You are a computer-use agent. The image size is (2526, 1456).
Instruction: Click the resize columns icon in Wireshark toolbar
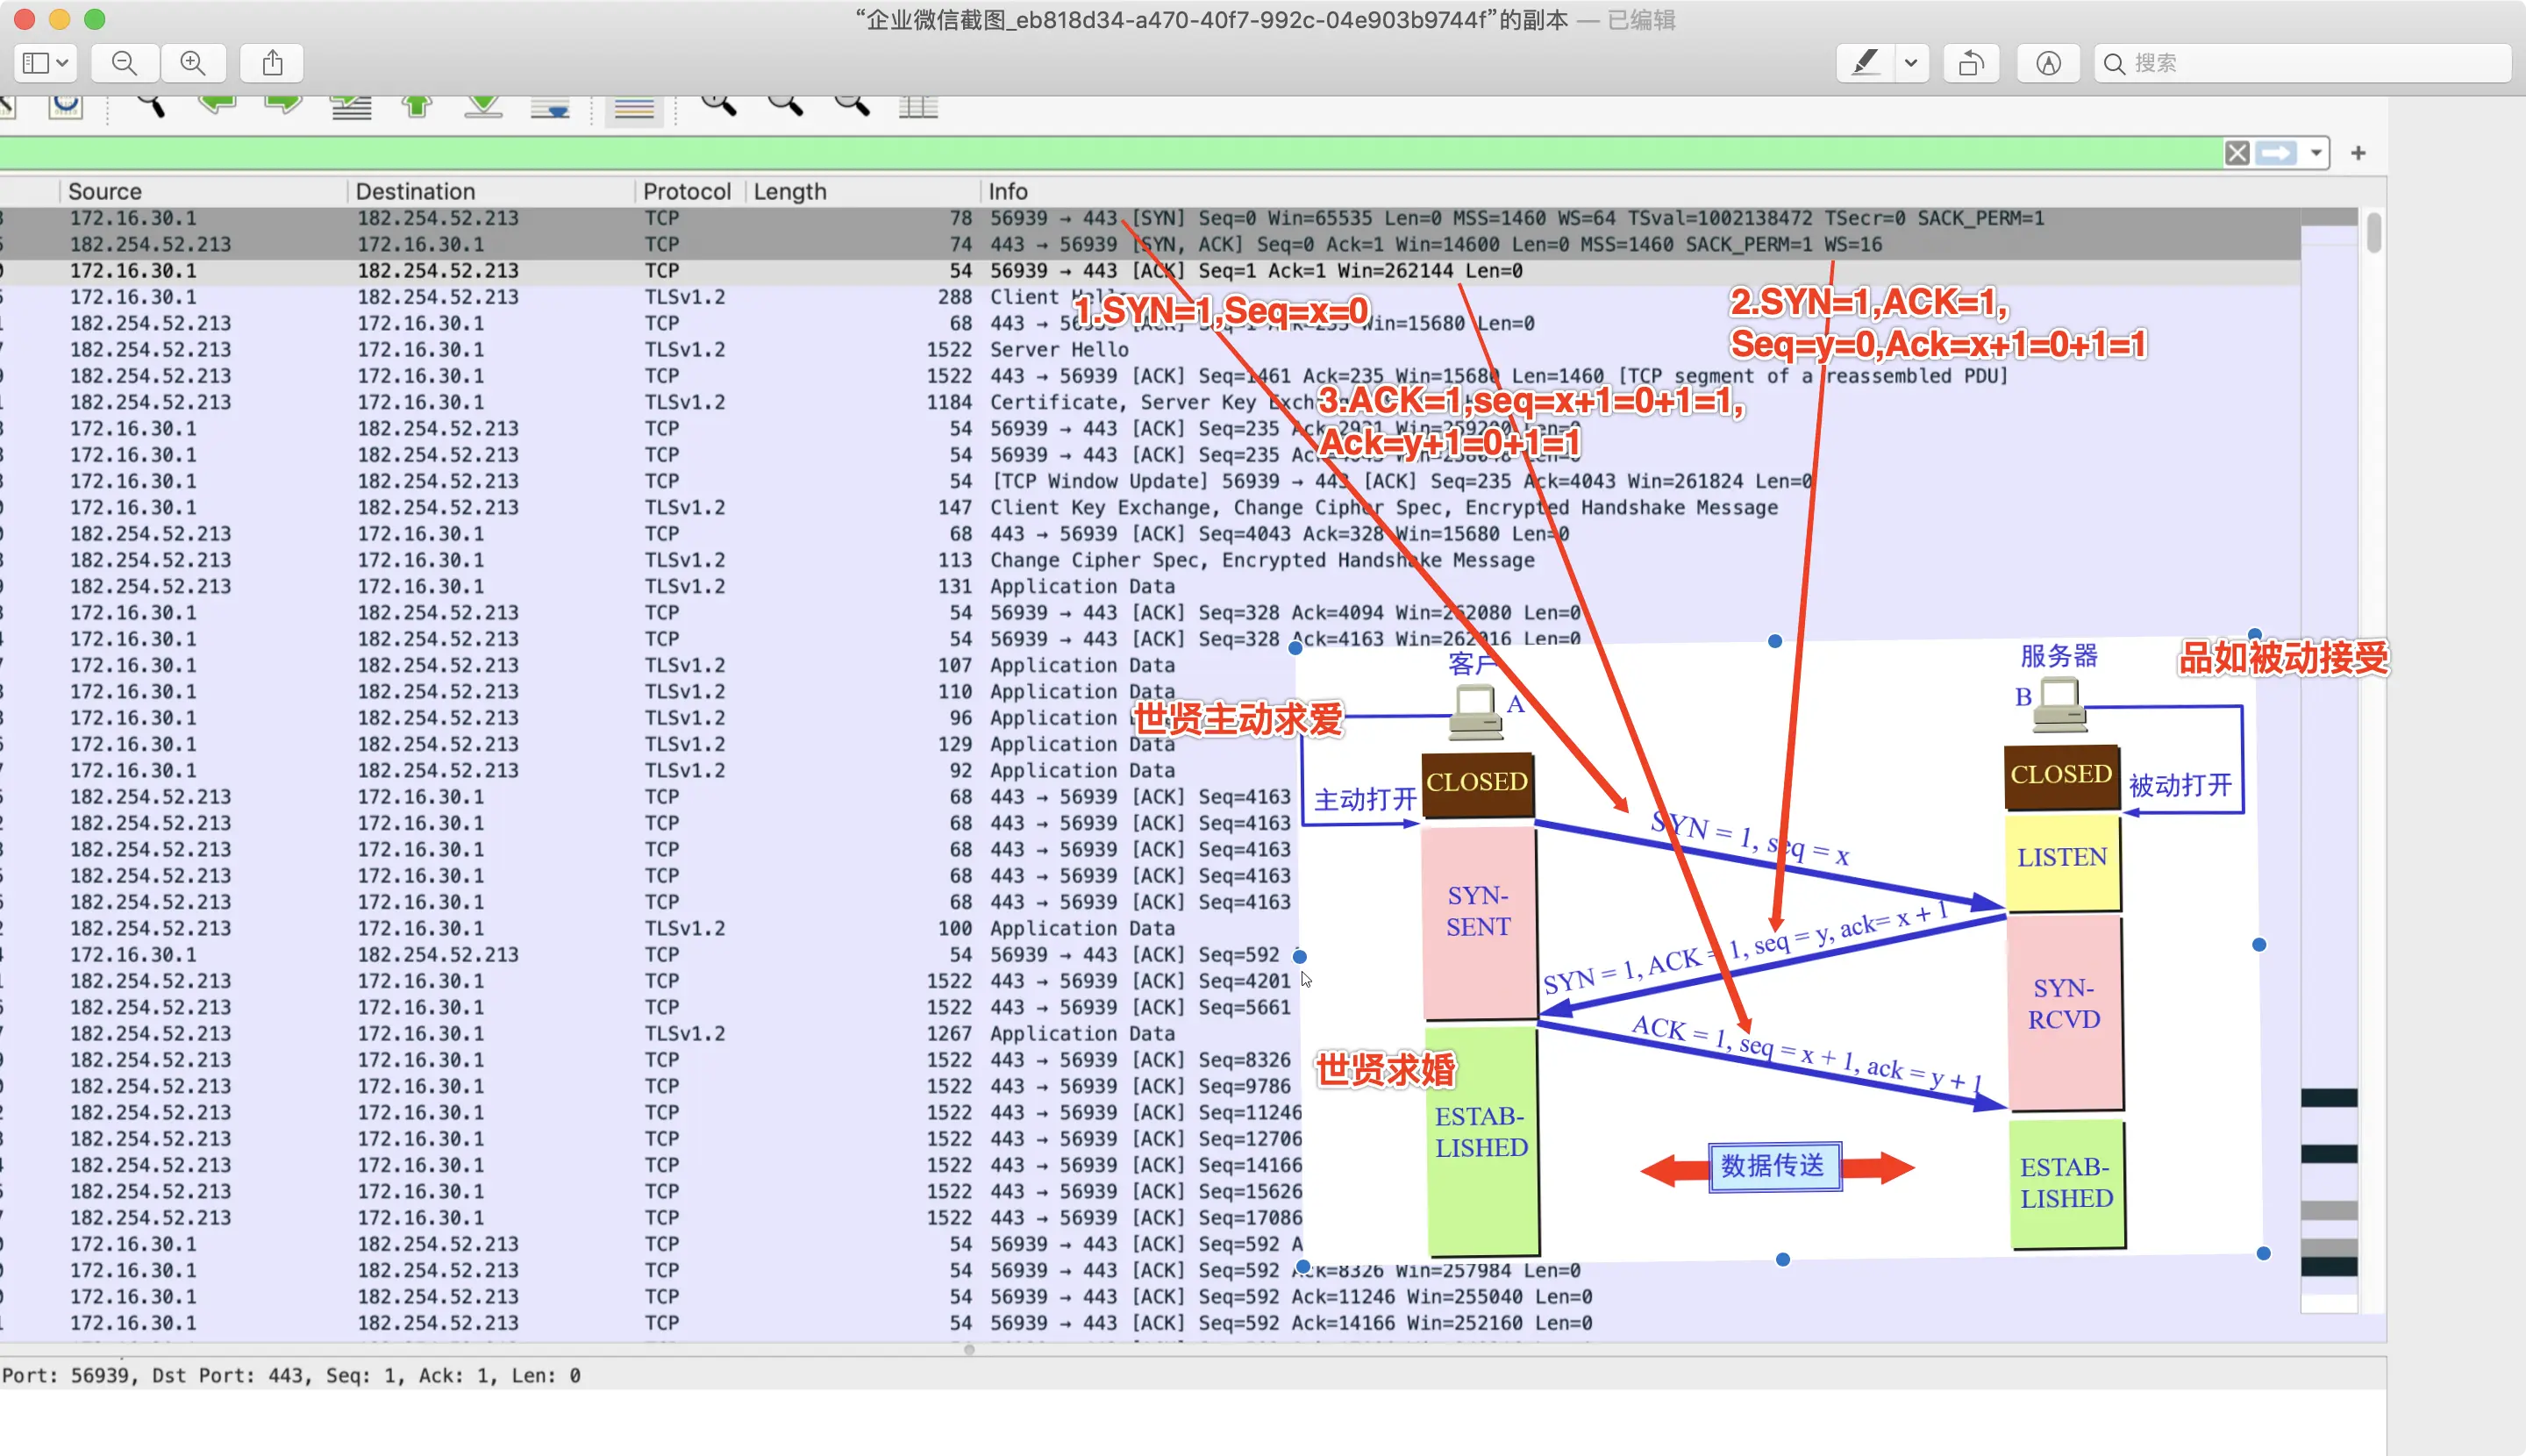click(x=917, y=105)
